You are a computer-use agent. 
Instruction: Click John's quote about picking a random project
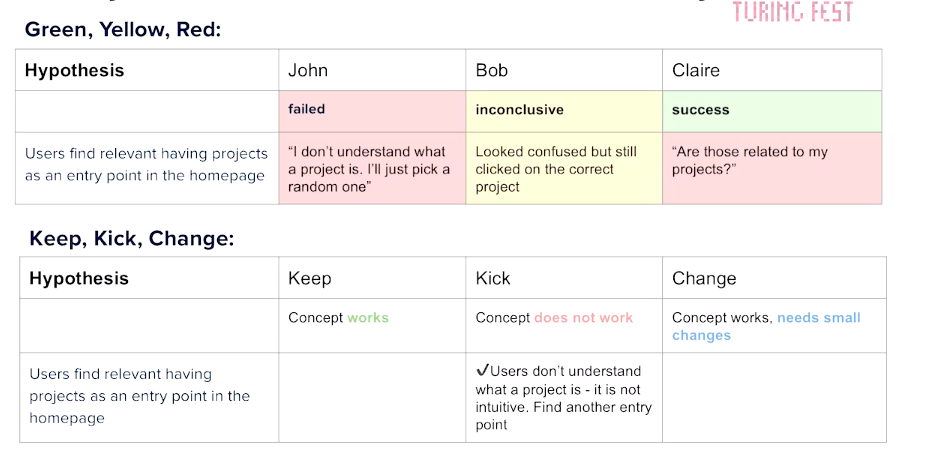pos(372,169)
